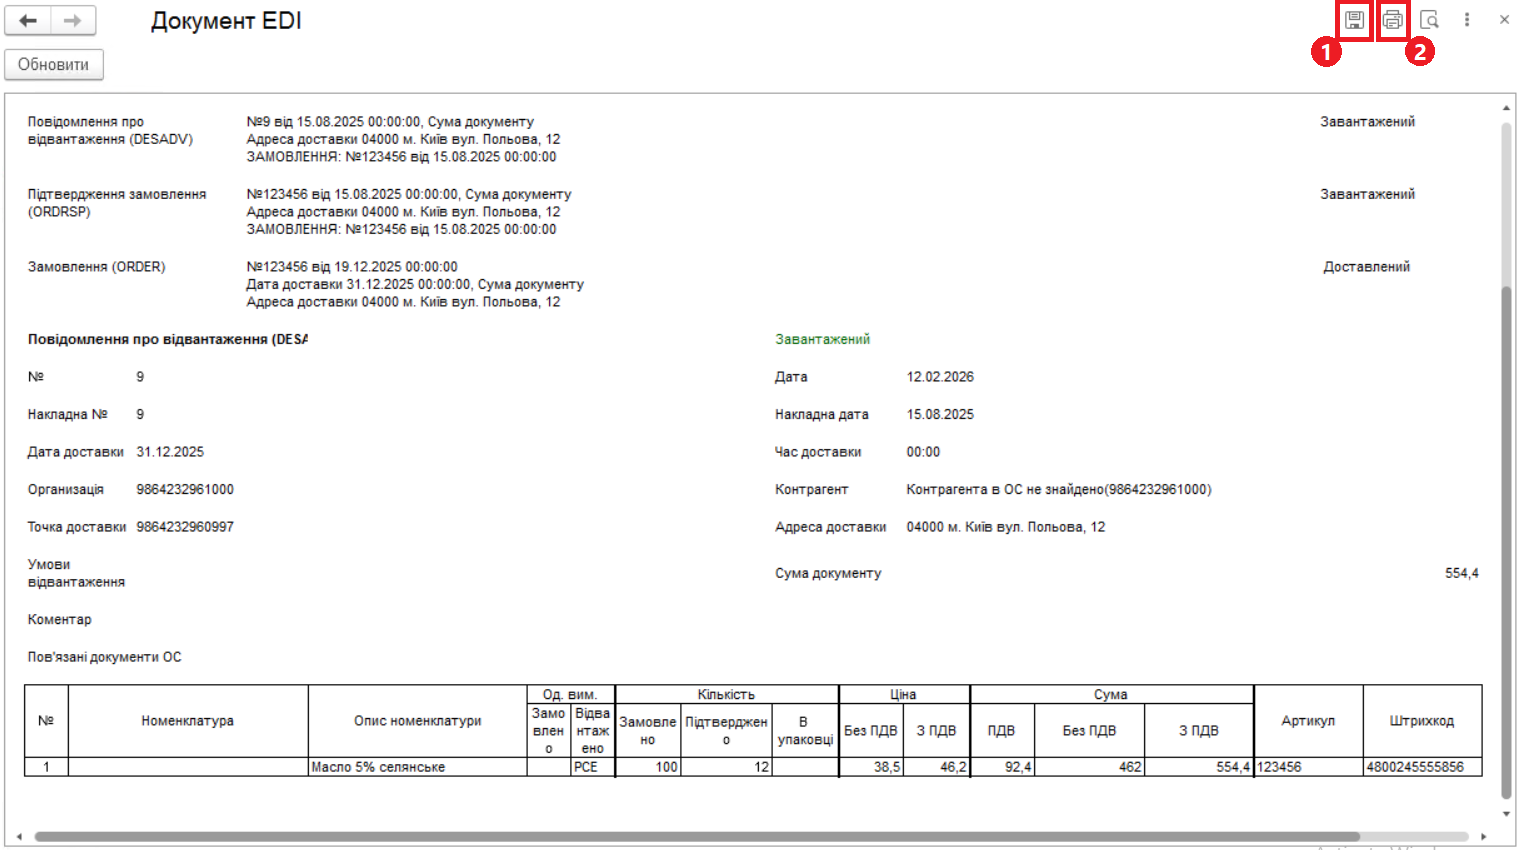Screen dimensions: 1520x850
Task: Open the three-dot more actions menu
Action: click(x=1467, y=20)
